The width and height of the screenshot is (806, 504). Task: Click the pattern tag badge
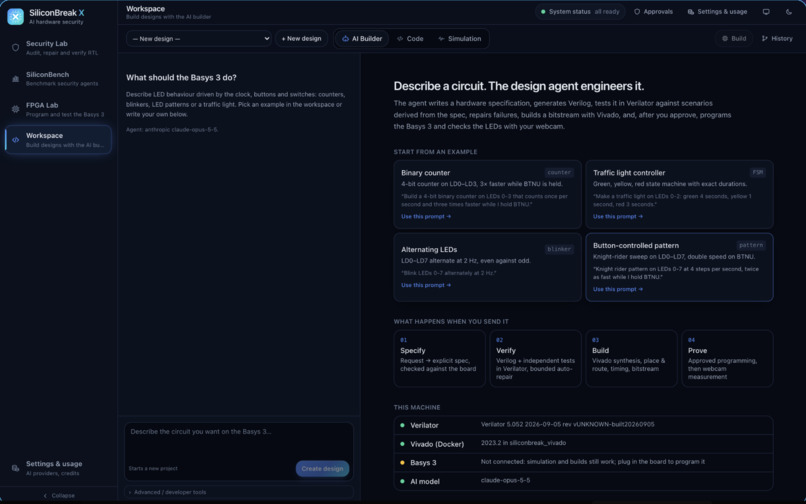point(751,245)
